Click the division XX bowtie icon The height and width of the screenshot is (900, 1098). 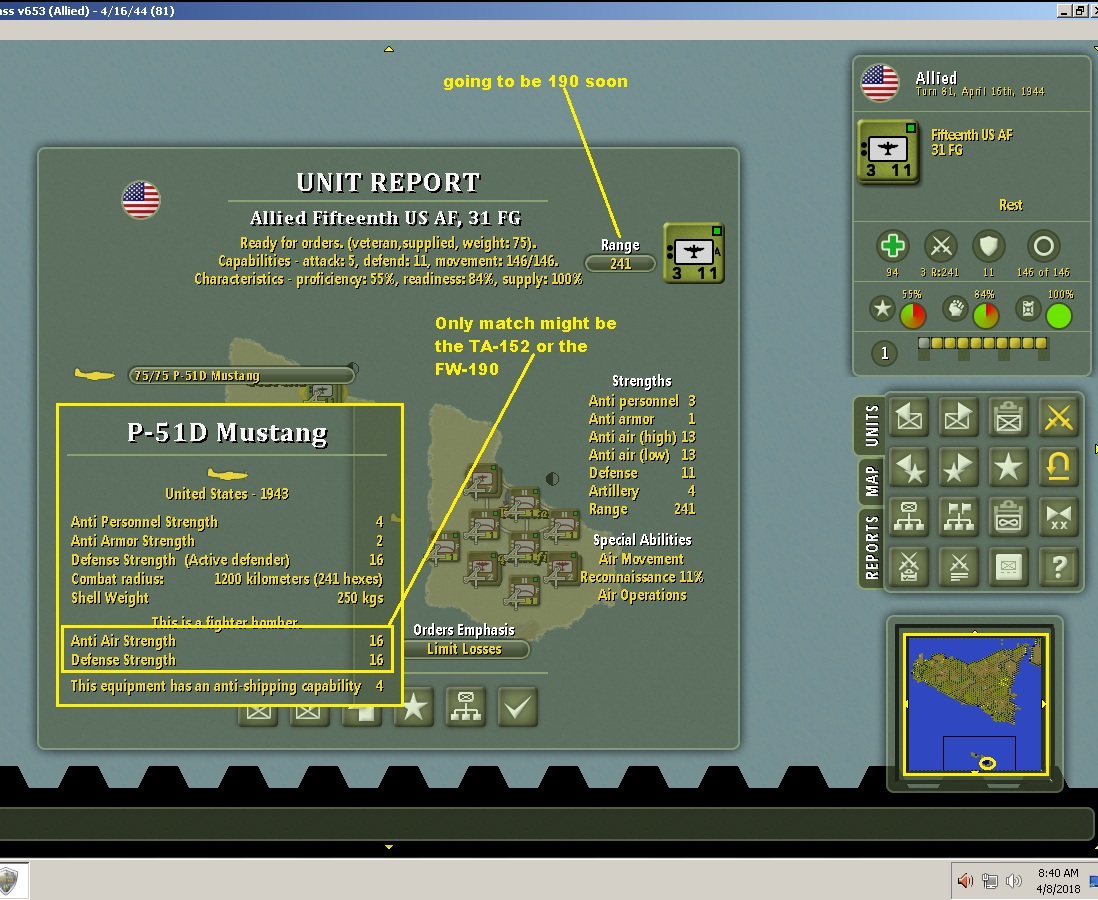[x=1058, y=517]
